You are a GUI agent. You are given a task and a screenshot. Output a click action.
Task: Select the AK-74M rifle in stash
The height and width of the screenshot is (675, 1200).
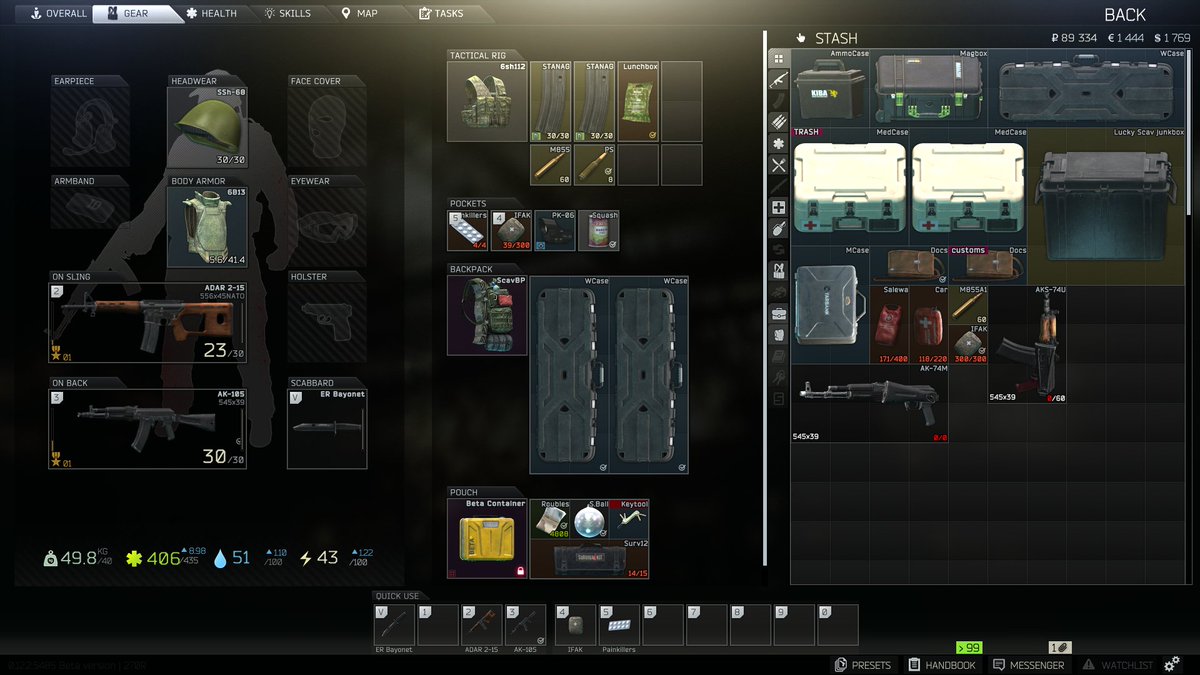pyautogui.click(x=870, y=403)
